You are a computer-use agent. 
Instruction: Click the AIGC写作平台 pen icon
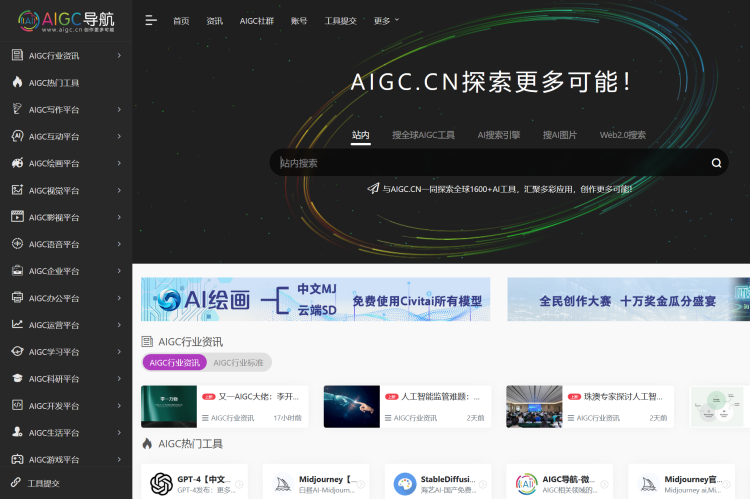click(17, 109)
